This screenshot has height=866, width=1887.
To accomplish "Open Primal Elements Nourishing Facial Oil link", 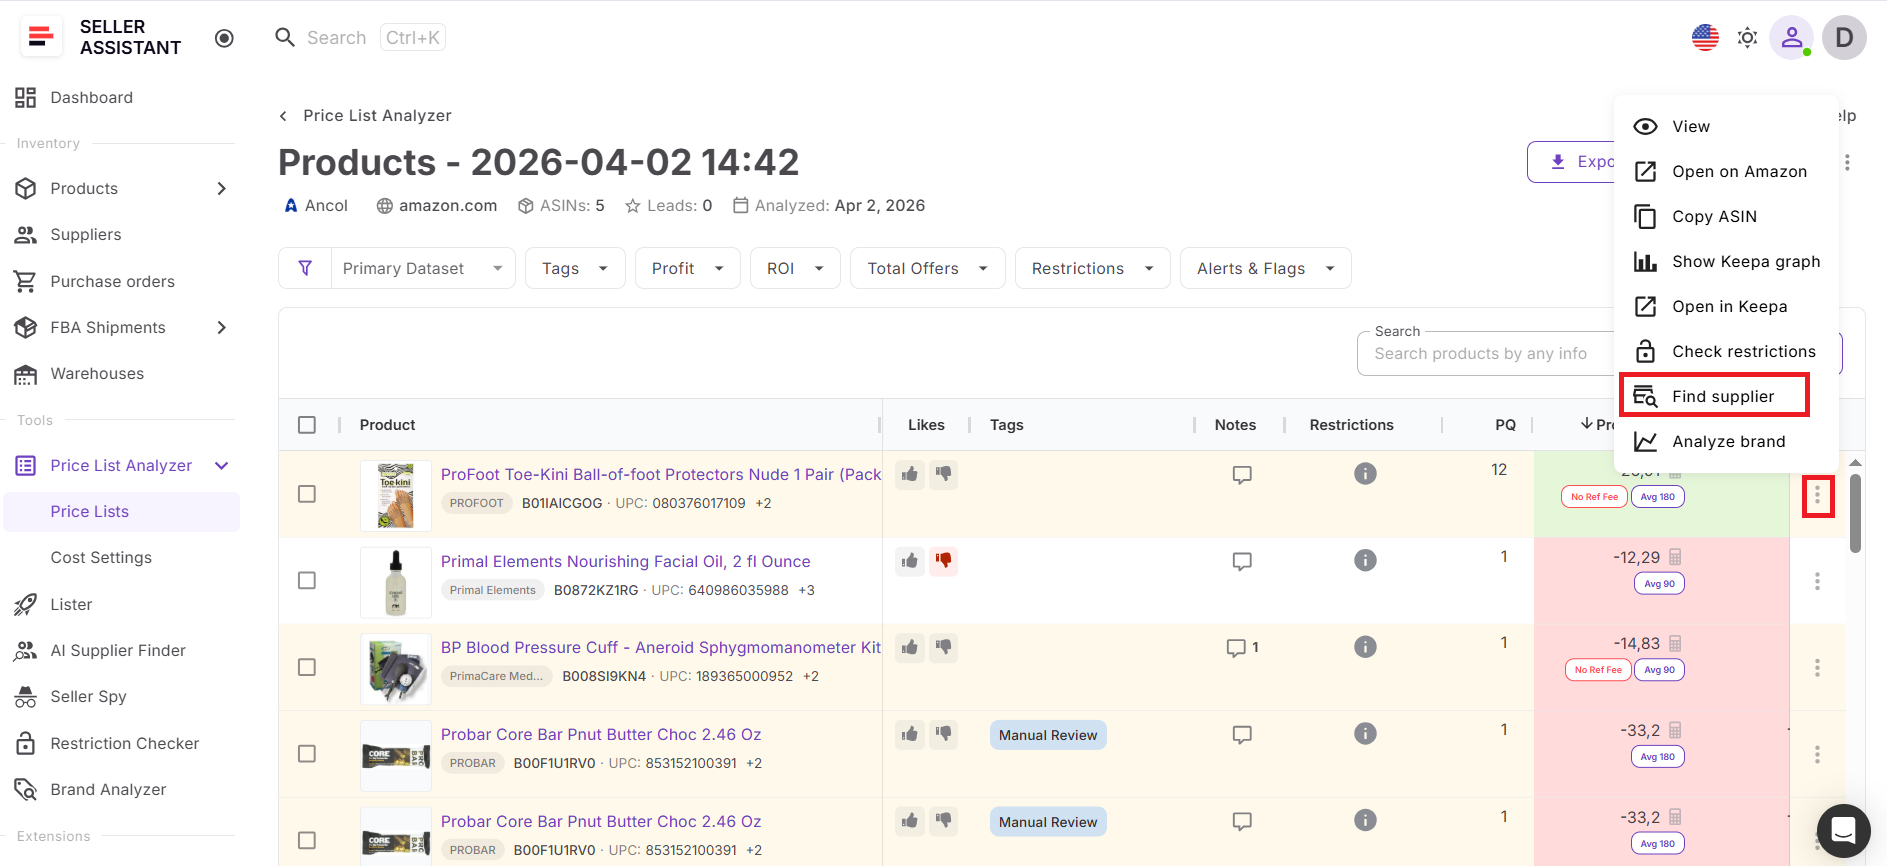I will click(626, 561).
